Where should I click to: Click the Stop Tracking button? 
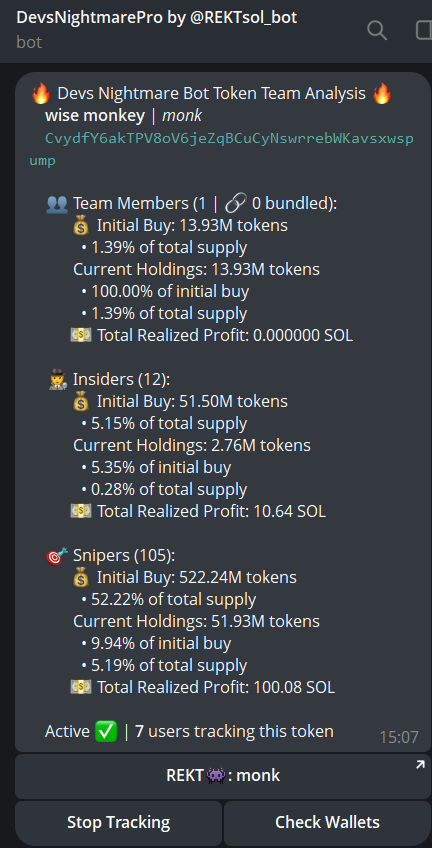click(x=118, y=823)
